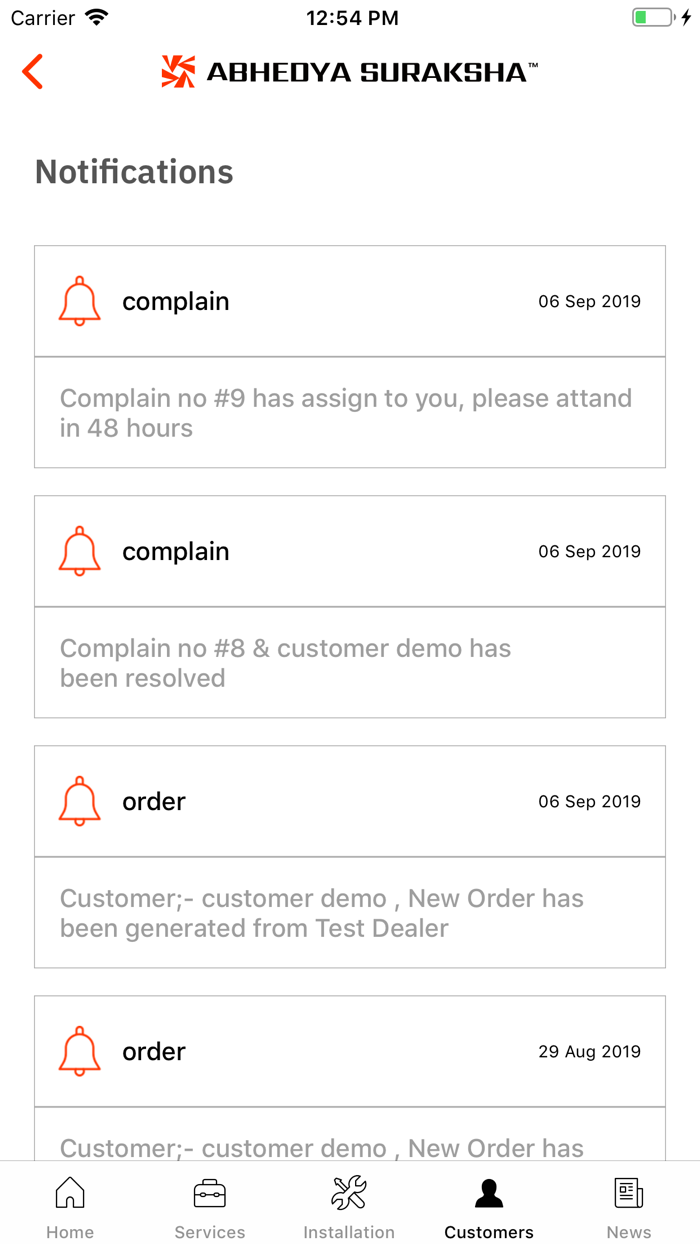
Task: Open message 'Complain no #9 has assign to you'
Action: 346,413
